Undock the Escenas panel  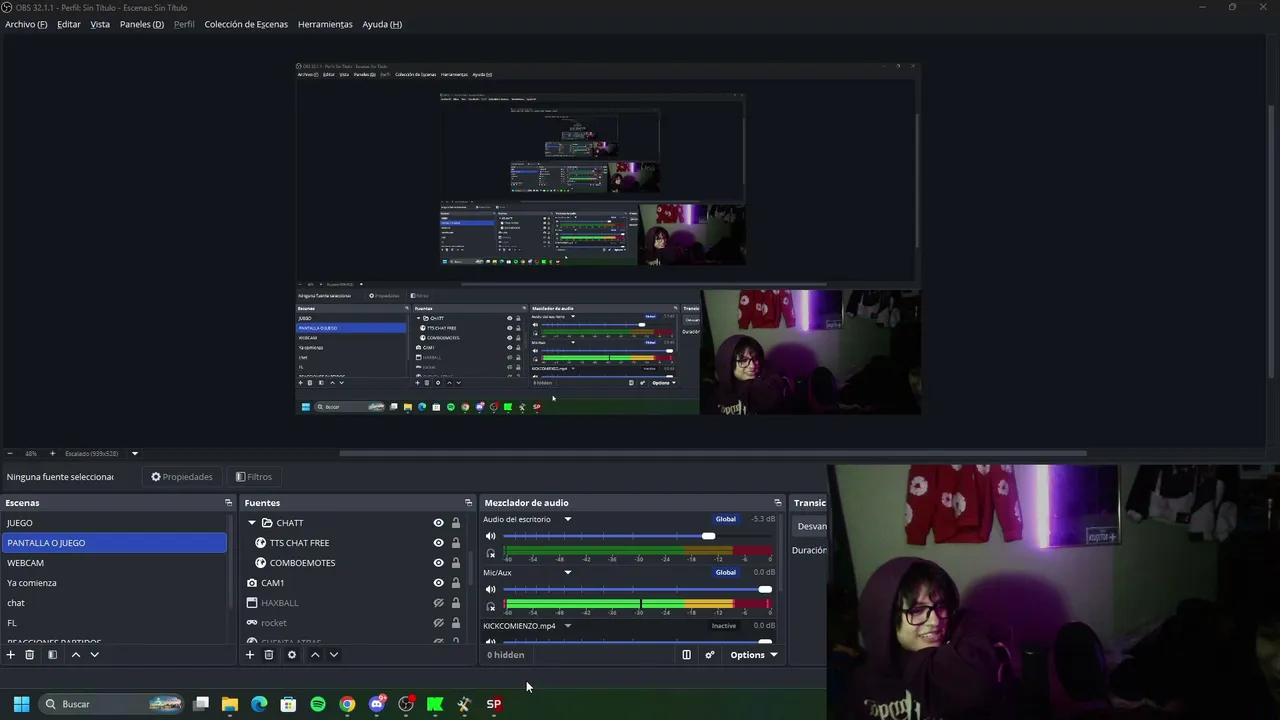228,503
